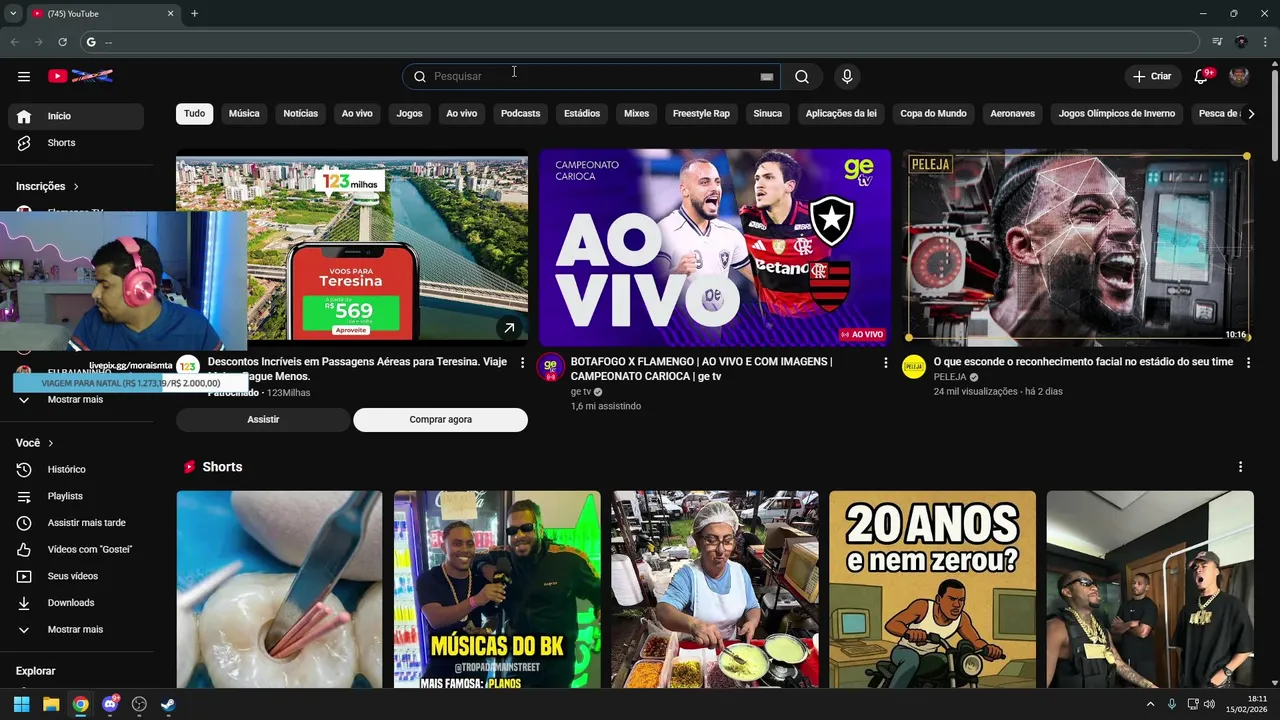Open Downloads in sidebar
The height and width of the screenshot is (720, 1280).
76,603
